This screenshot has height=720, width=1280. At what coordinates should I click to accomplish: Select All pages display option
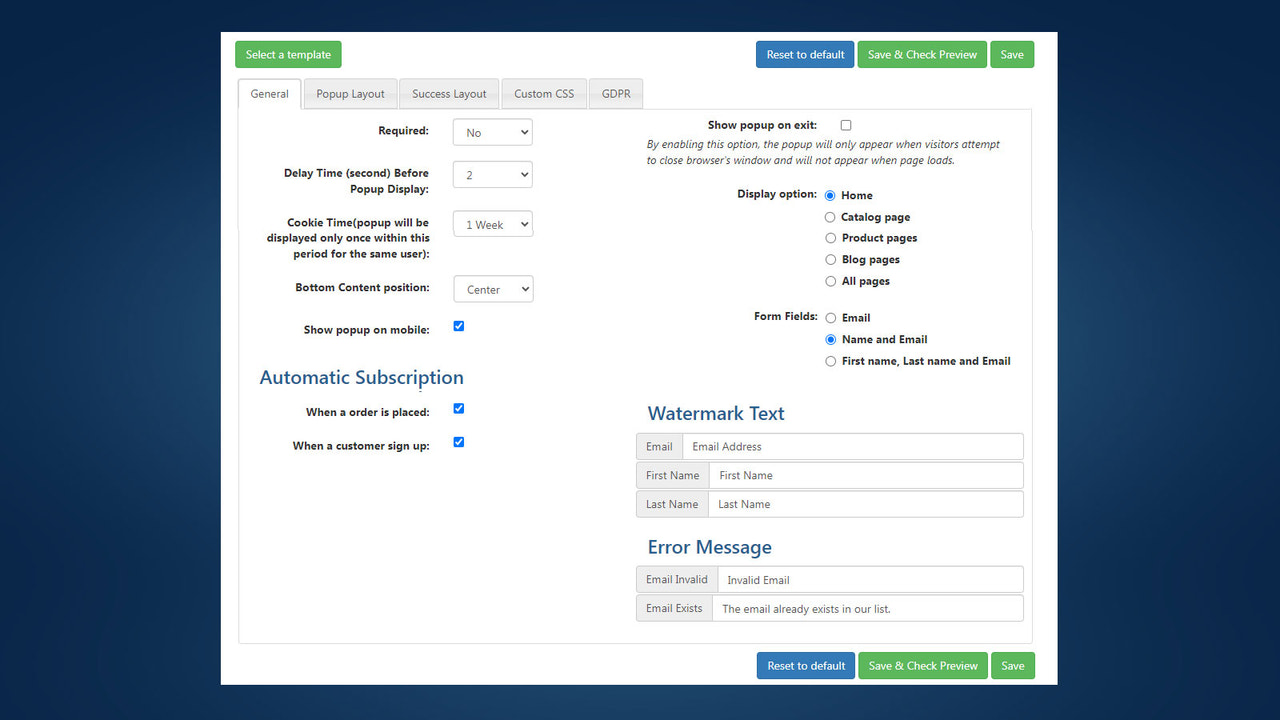pos(830,281)
